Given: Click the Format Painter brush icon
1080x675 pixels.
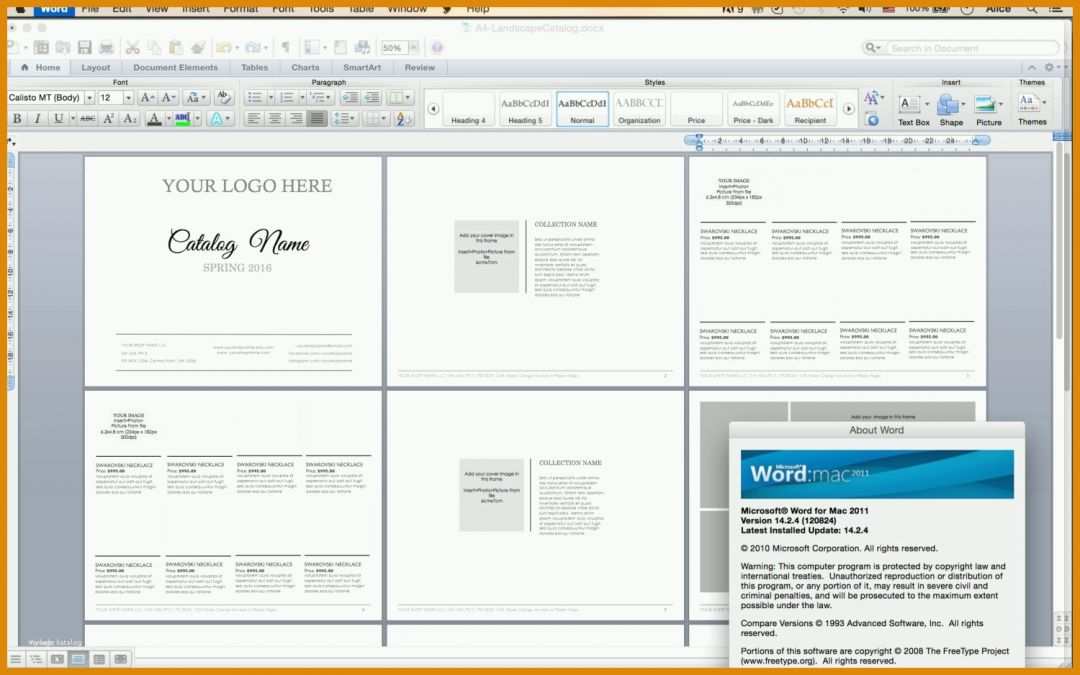Looking at the screenshot, I should pos(198,48).
